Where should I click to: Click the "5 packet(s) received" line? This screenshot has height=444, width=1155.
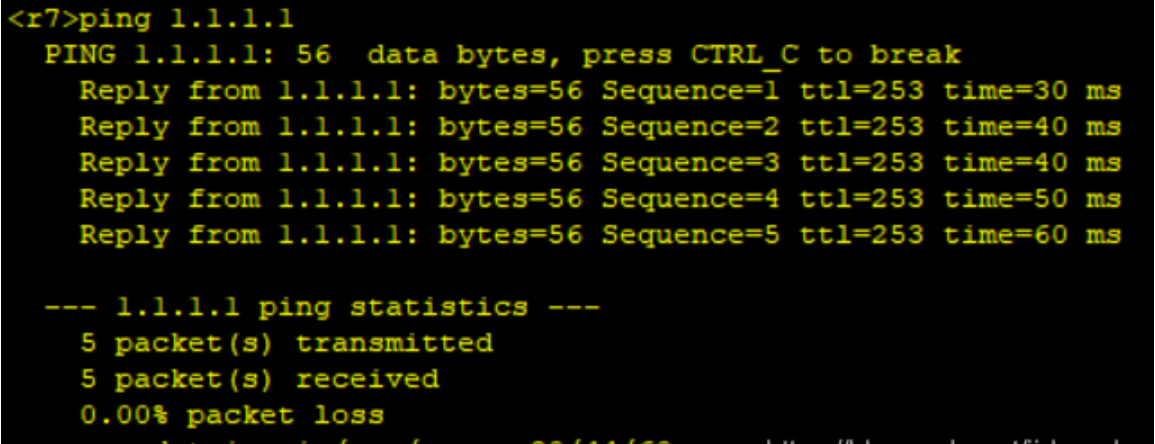click(x=260, y=379)
